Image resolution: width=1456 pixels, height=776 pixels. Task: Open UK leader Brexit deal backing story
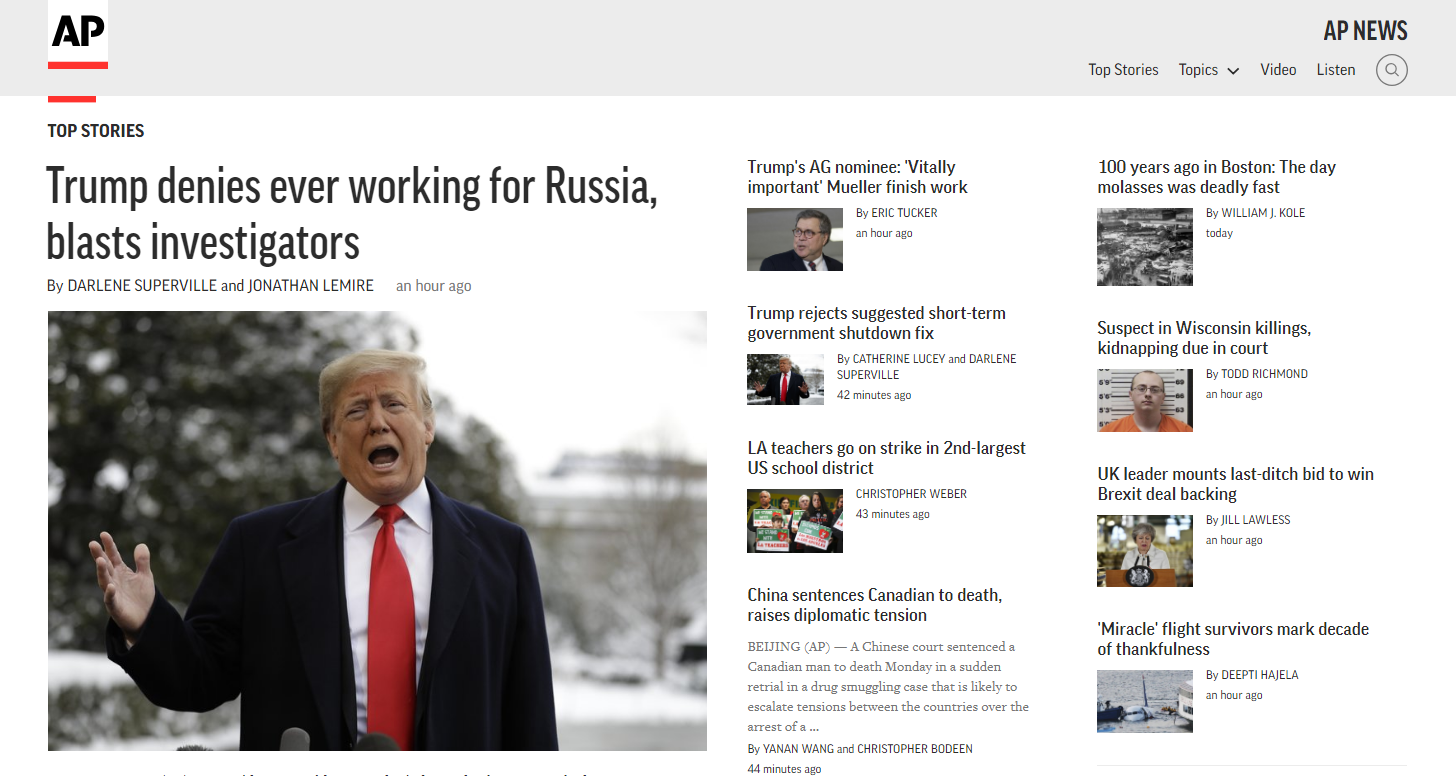click(1235, 484)
